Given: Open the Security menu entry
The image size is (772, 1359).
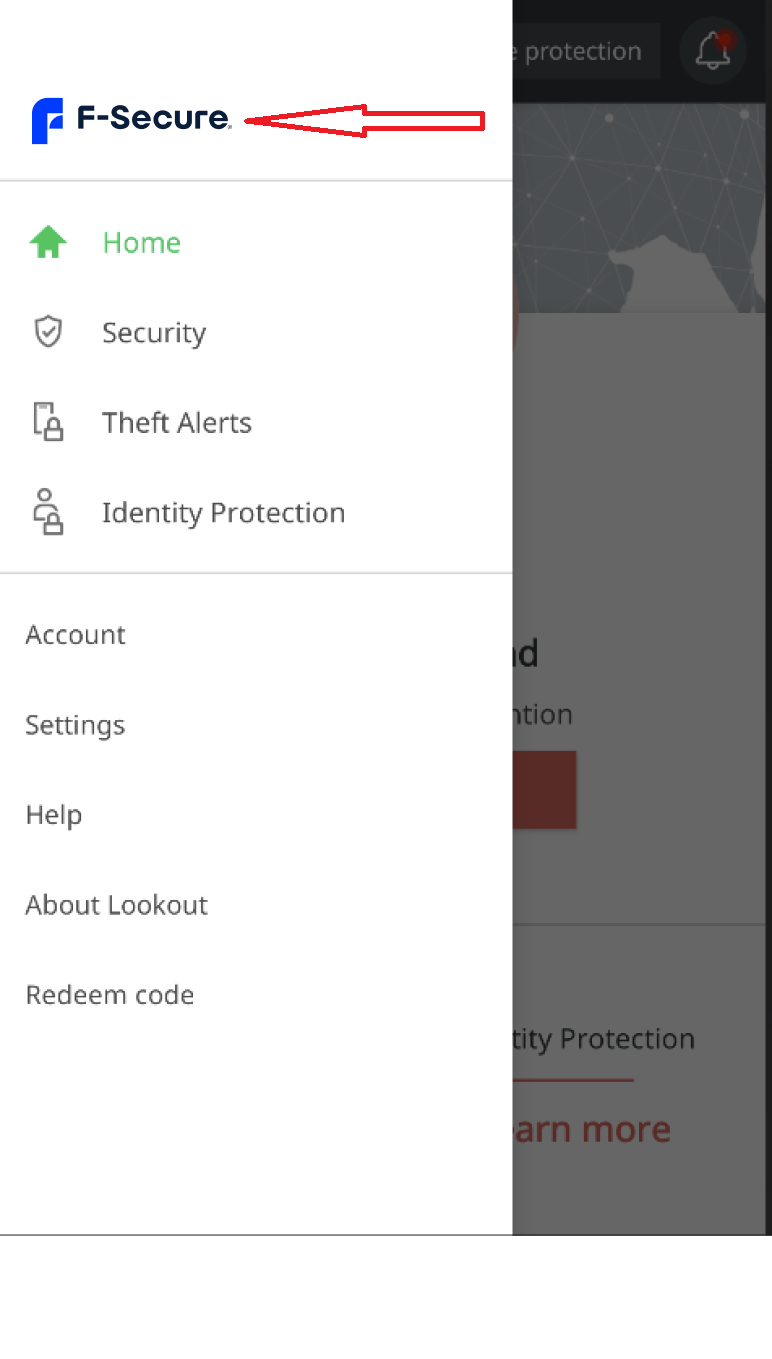Looking at the screenshot, I should click(154, 333).
